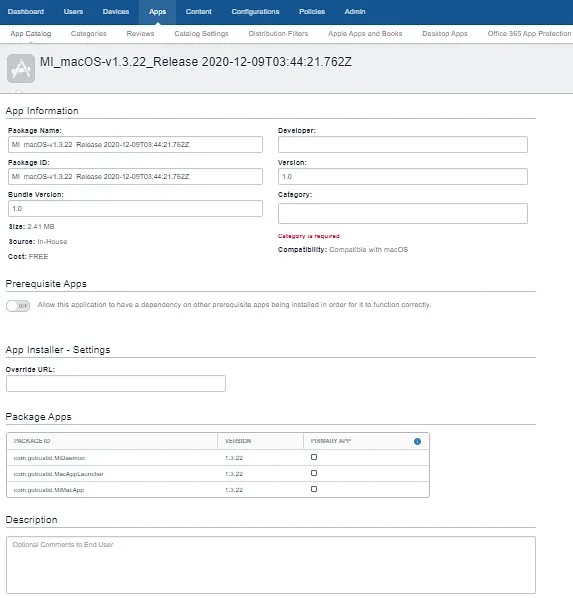The height and width of the screenshot is (598, 573).
Task: Click the Package Name field
Action: pos(135,145)
